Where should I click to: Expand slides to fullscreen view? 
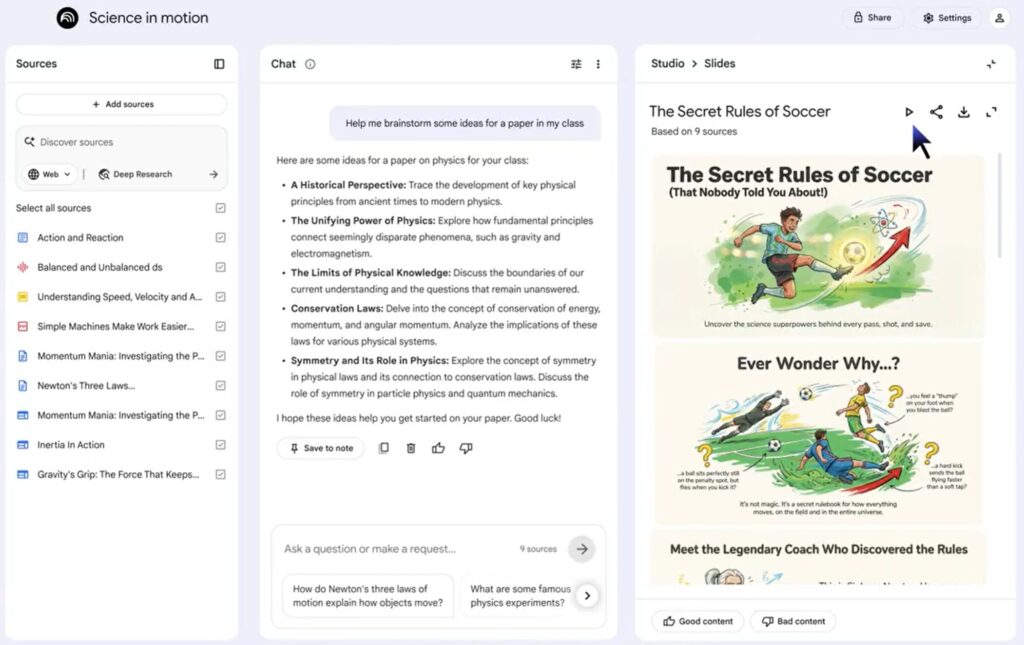(x=991, y=112)
